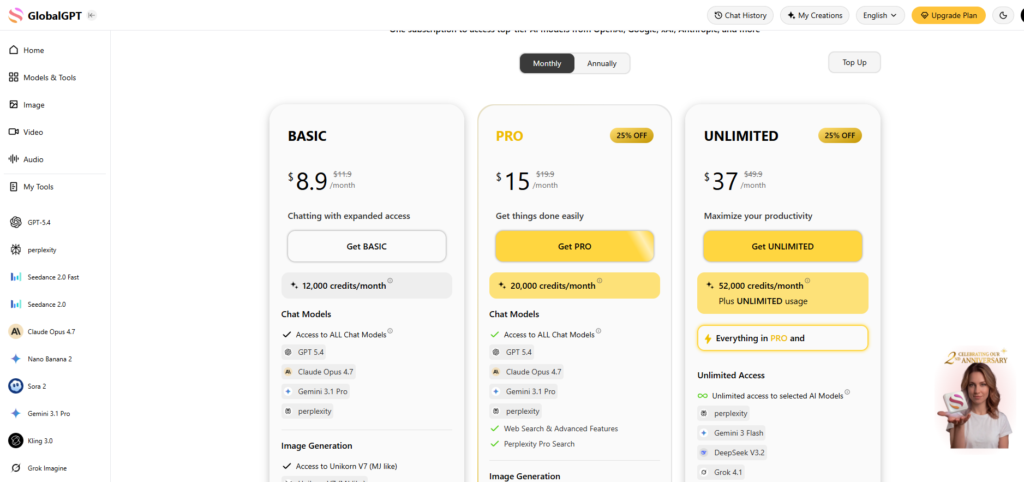Open Grok Imagine icon in sidebar
1024x482 pixels.
[16, 468]
